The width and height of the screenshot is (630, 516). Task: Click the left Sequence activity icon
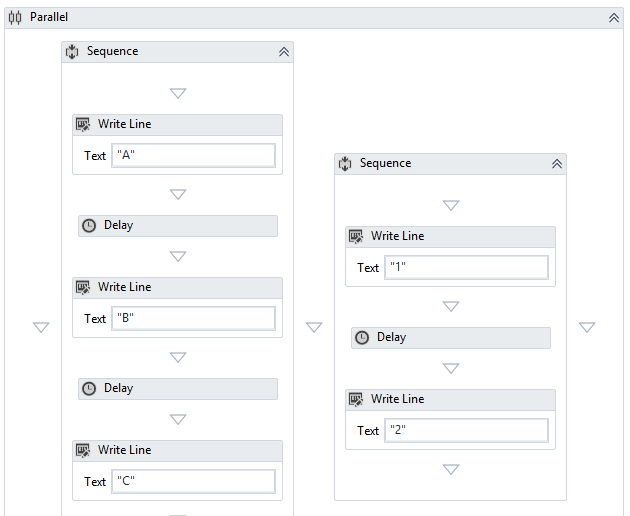[x=72, y=51]
